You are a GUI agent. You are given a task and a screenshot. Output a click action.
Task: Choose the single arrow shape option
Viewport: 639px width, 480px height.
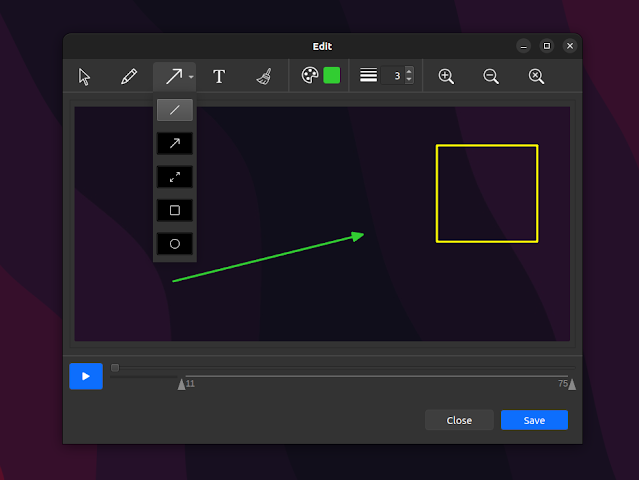pyautogui.click(x=175, y=144)
